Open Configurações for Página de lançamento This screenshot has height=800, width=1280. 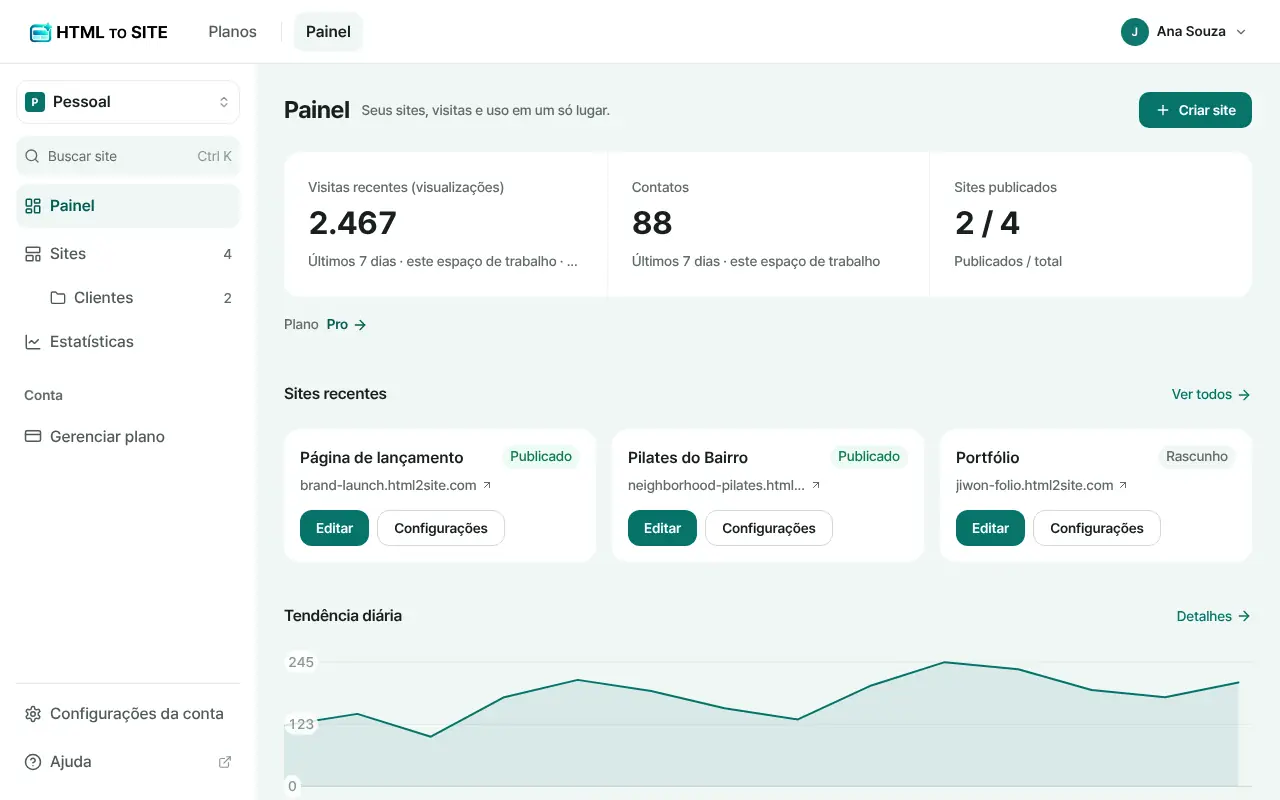[441, 528]
